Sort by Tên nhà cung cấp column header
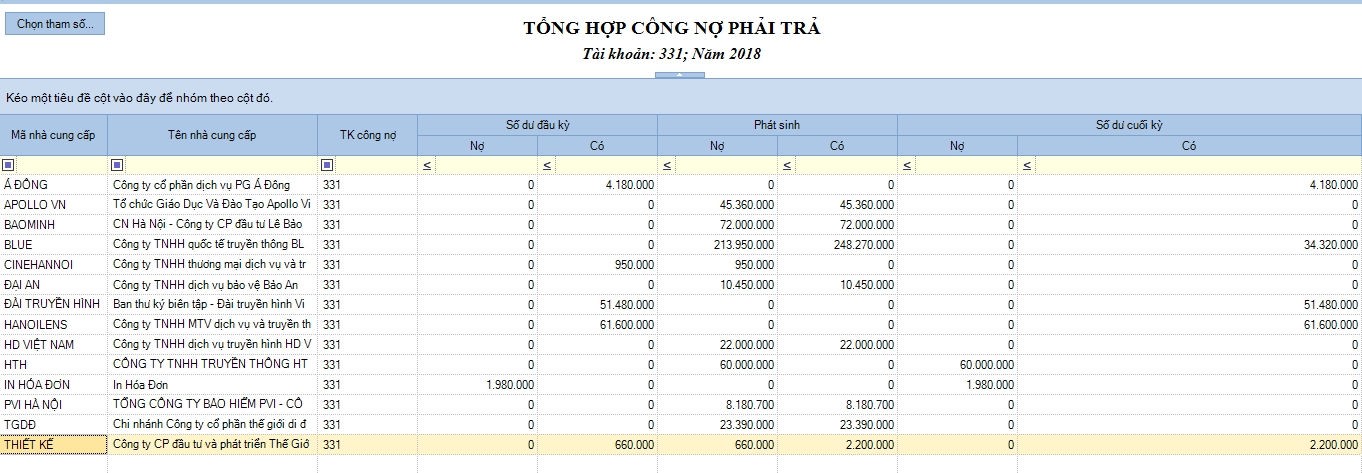The height and width of the screenshot is (473, 1362). tap(212, 135)
